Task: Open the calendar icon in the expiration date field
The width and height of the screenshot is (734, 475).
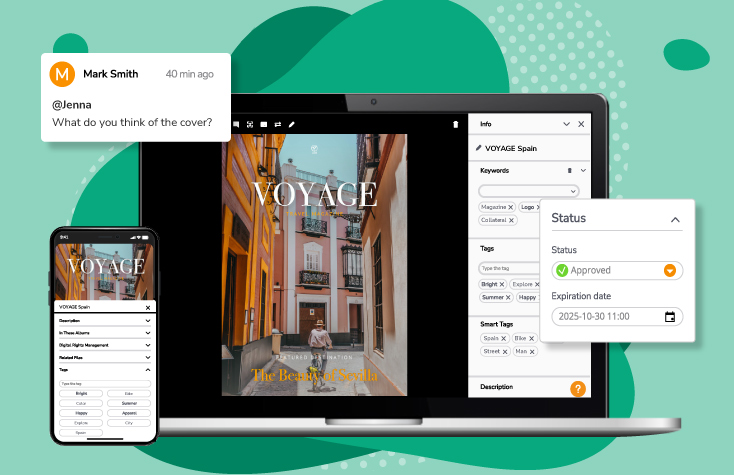Action: (x=670, y=317)
